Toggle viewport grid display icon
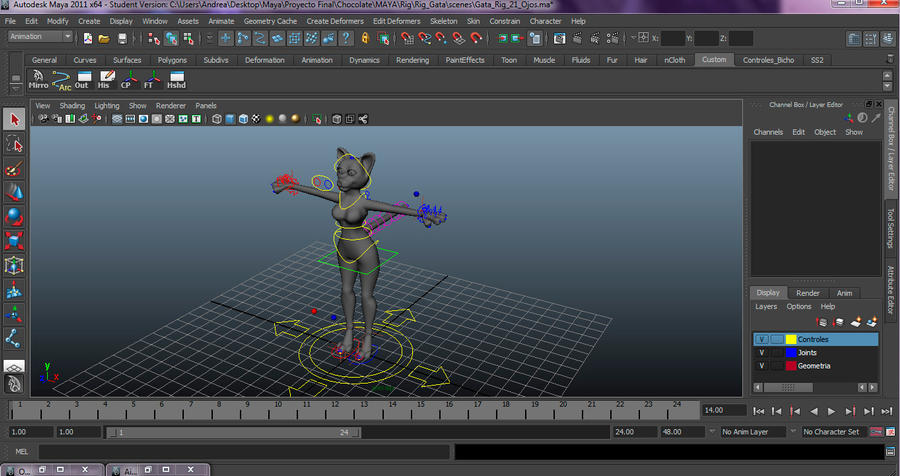 (x=117, y=119)
